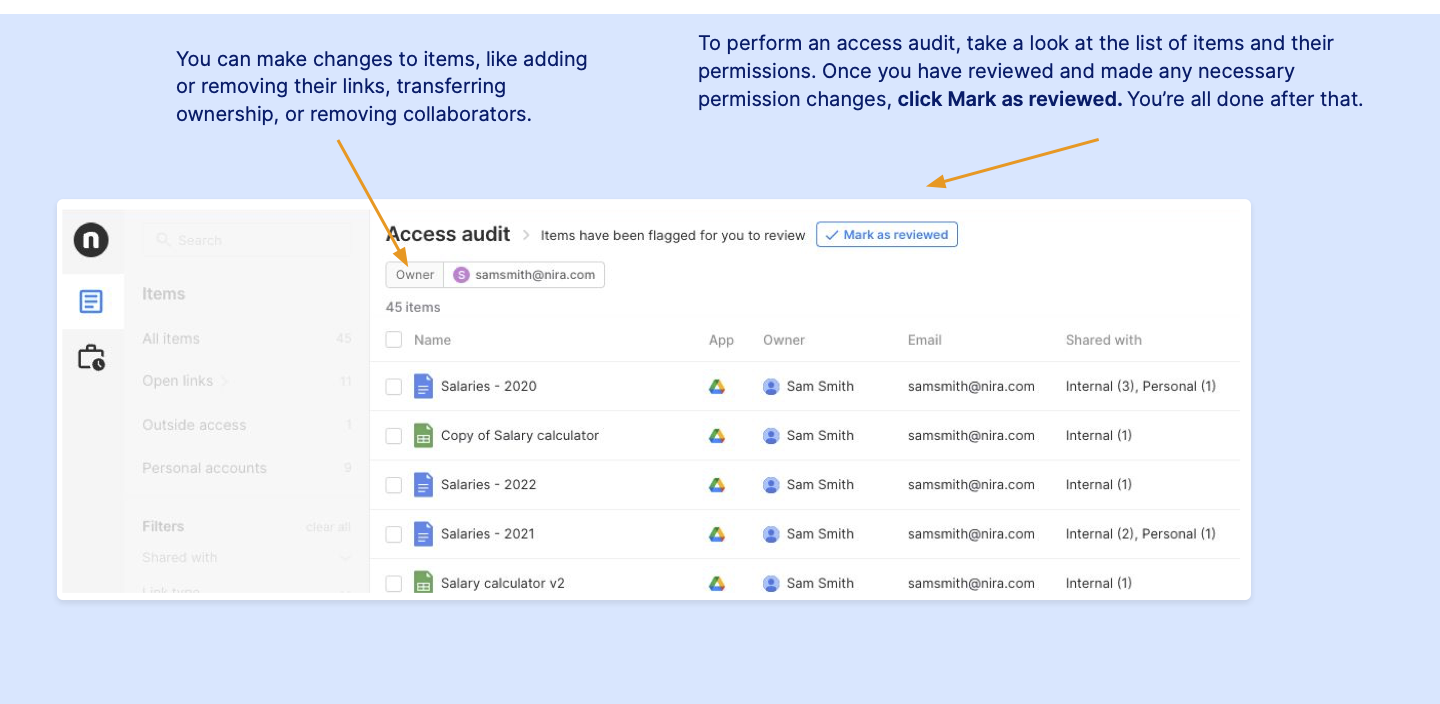Select All items in the sidebar
The image size is (1440, 704).
pos(170,338)
